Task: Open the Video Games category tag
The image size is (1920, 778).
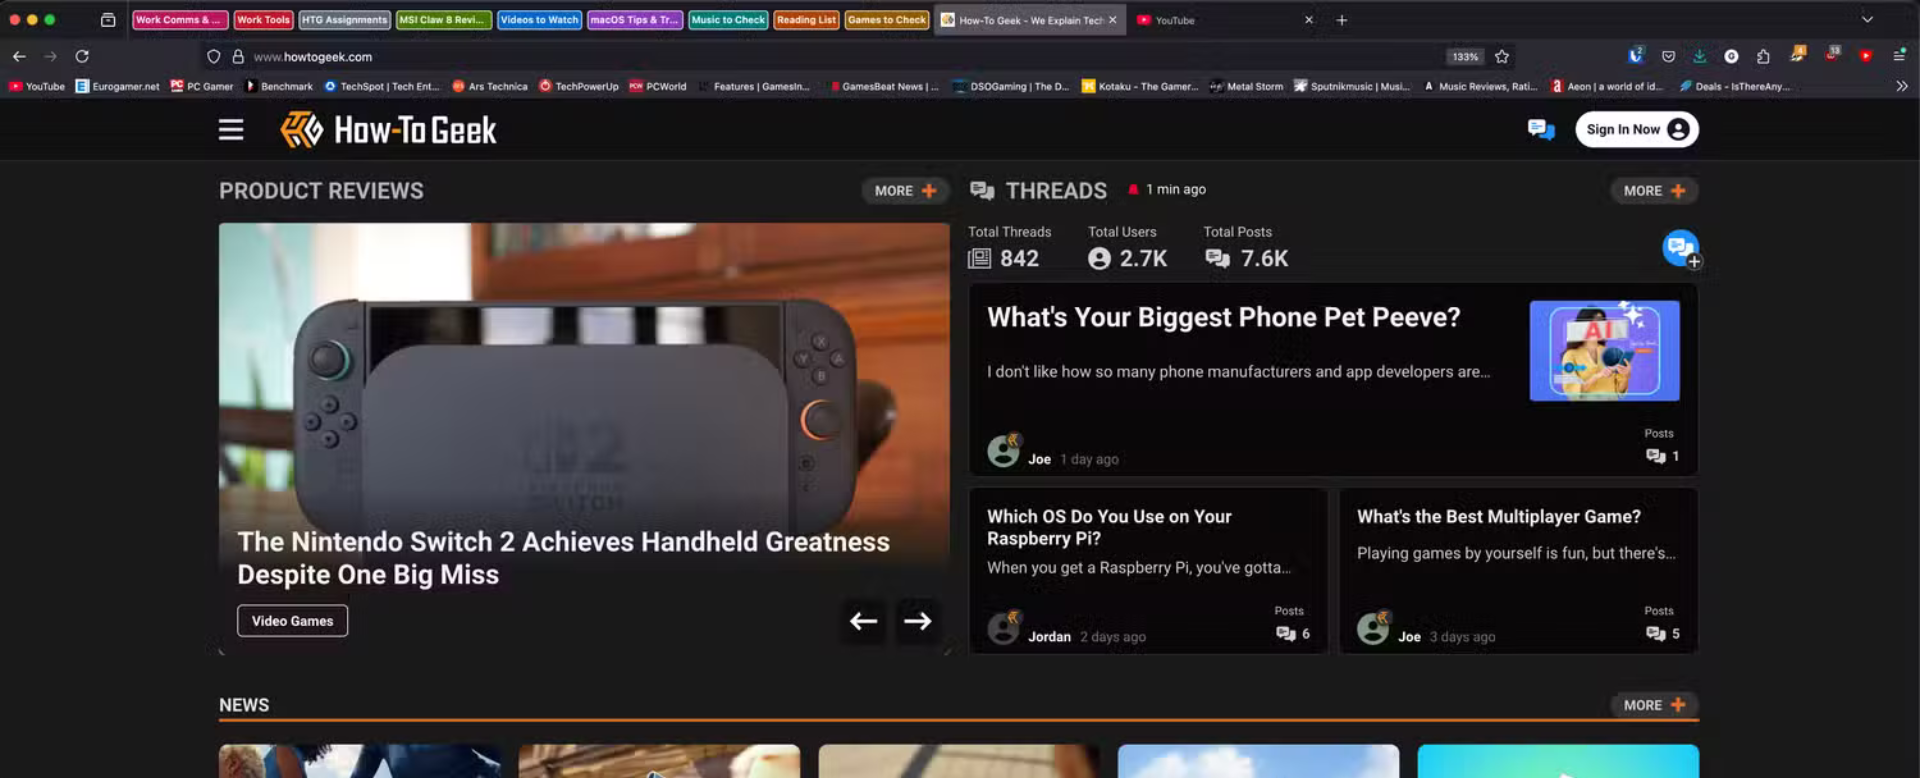Action: coord(292,621)
